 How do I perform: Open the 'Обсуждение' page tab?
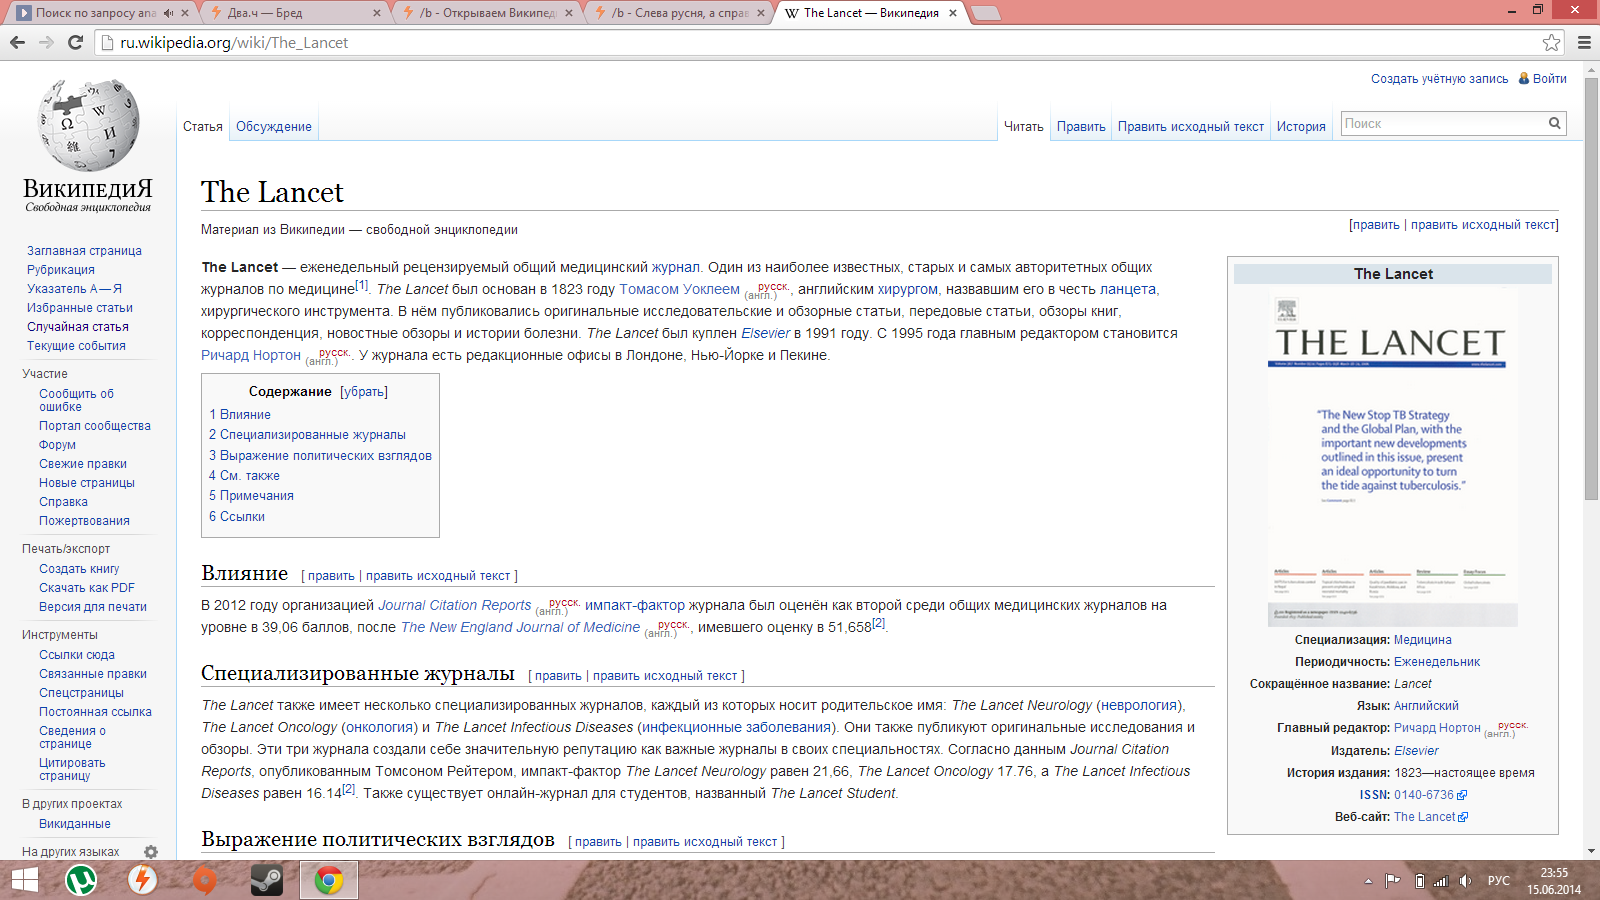pyautogui.click(x=274, y=127)
